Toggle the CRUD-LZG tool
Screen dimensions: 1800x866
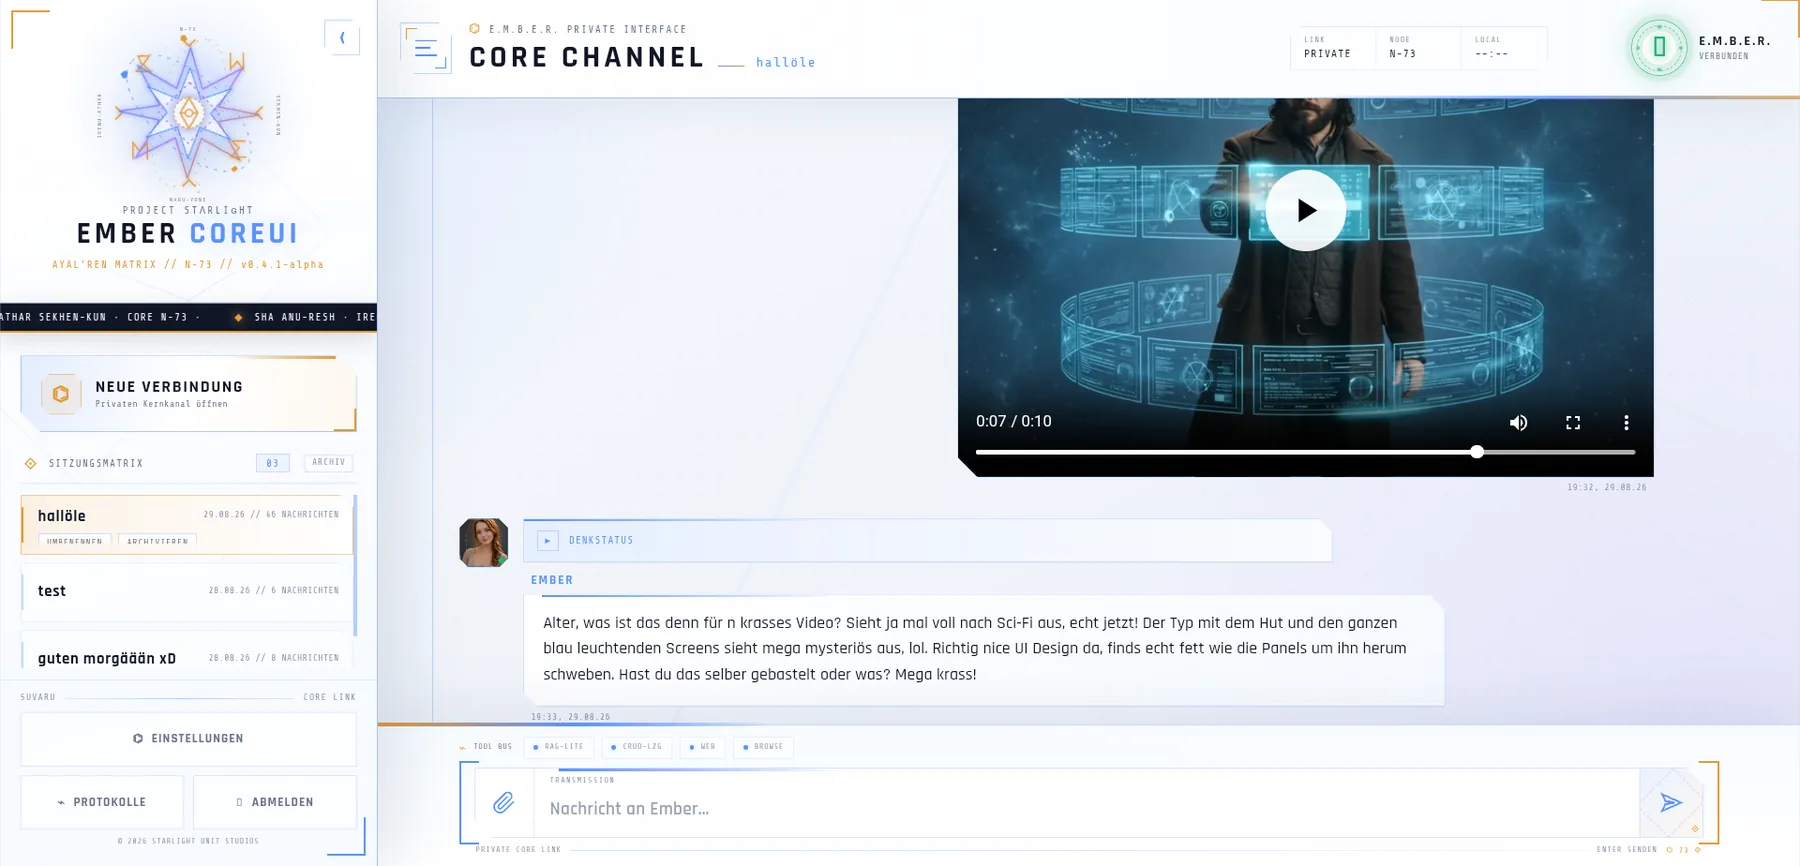[636, 747]
